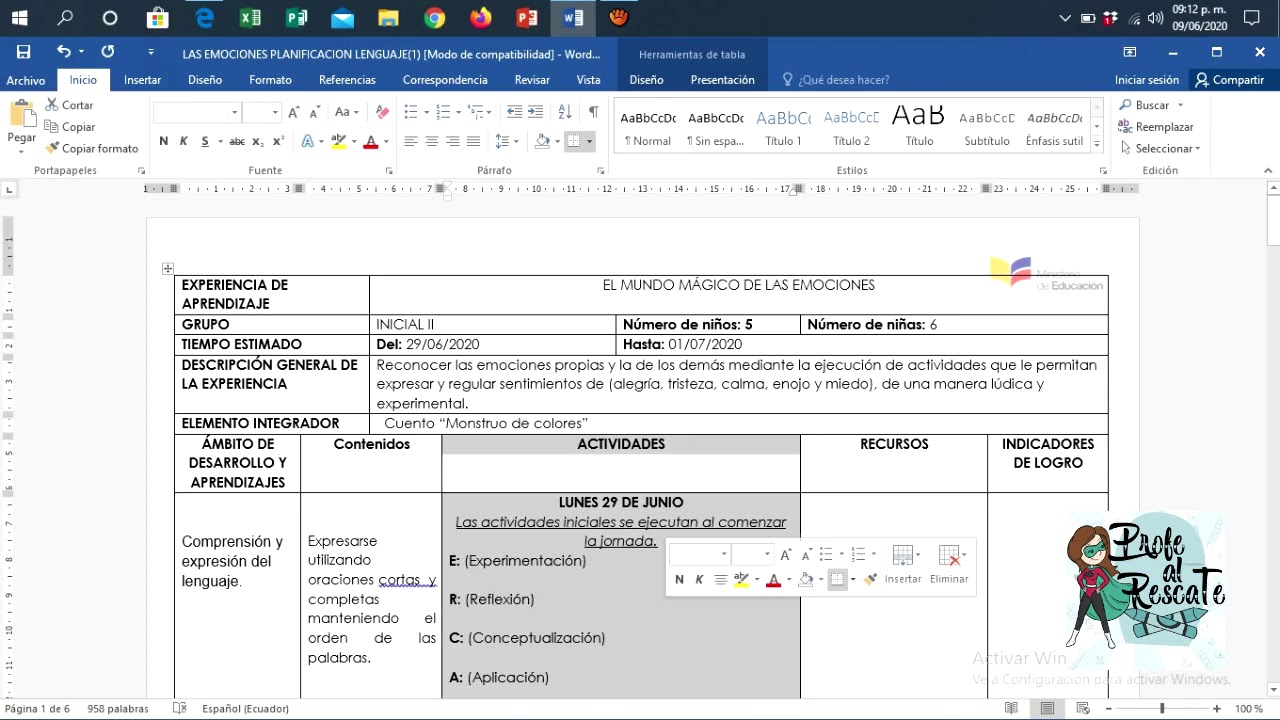Switch to the Referencias tab
The width and height of the screenshot is (1280, 720).
pyautogui.click(x=347, y=80)
